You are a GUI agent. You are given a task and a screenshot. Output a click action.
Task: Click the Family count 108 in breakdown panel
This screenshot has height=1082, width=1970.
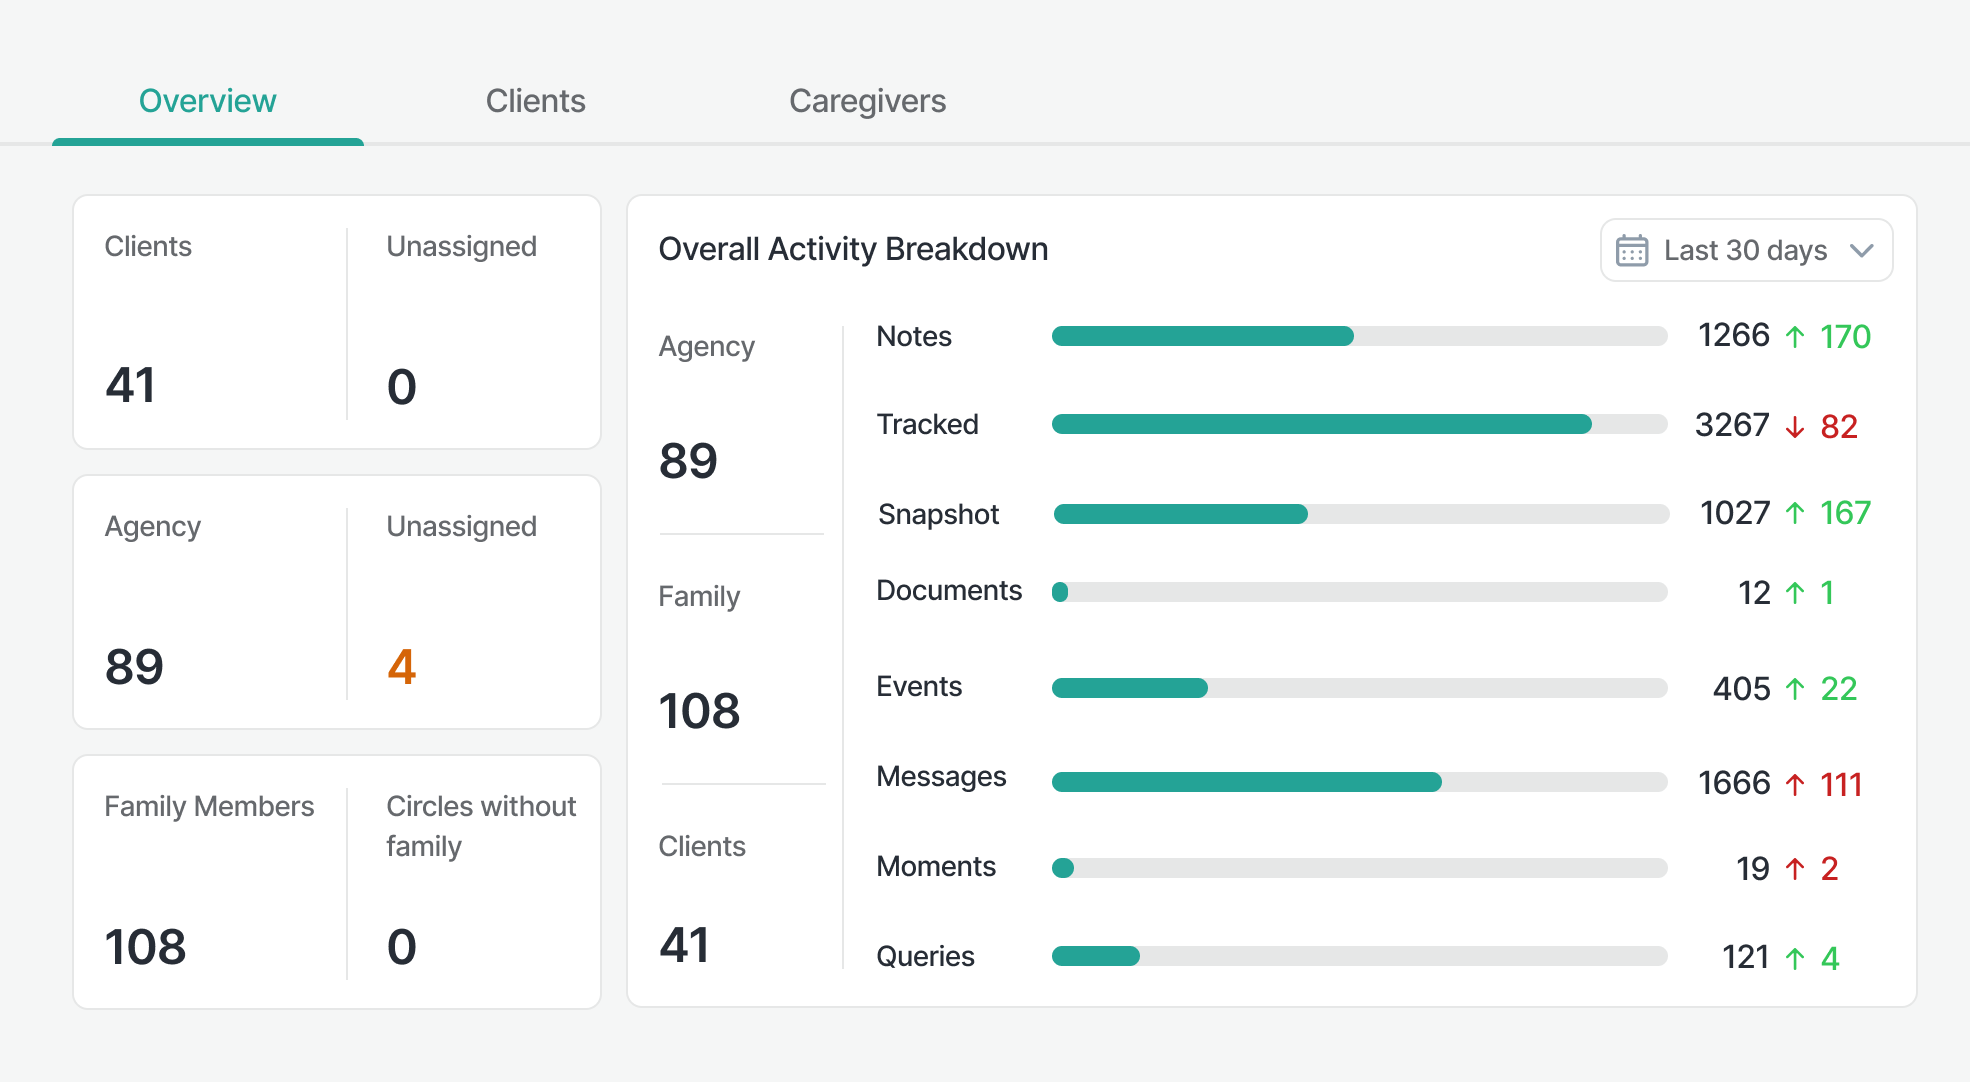(699, 711)
